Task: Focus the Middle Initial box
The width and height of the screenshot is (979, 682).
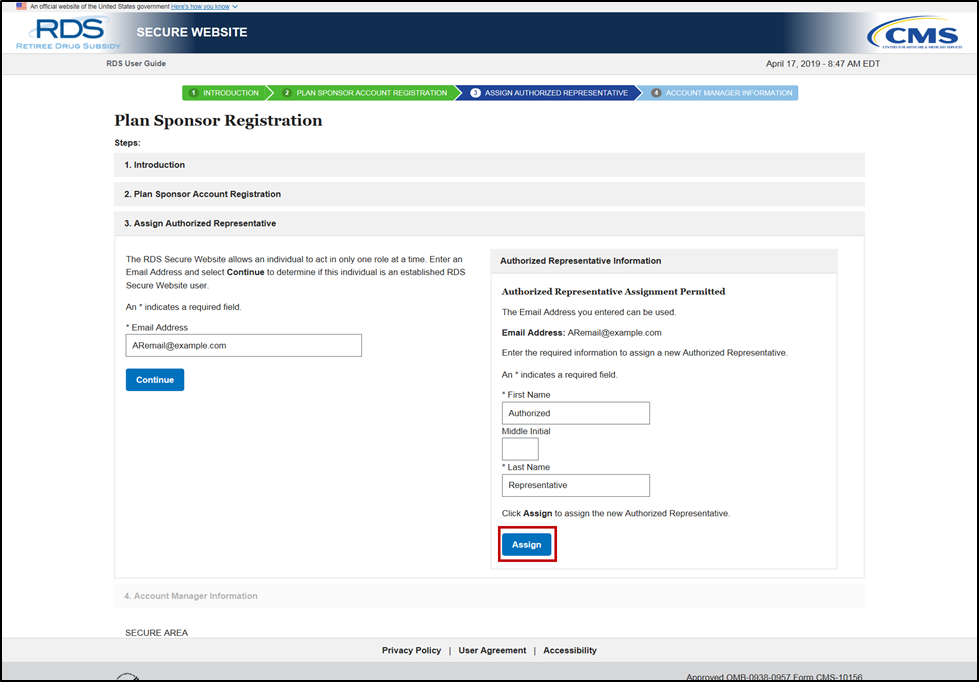Action: point(520,449)
